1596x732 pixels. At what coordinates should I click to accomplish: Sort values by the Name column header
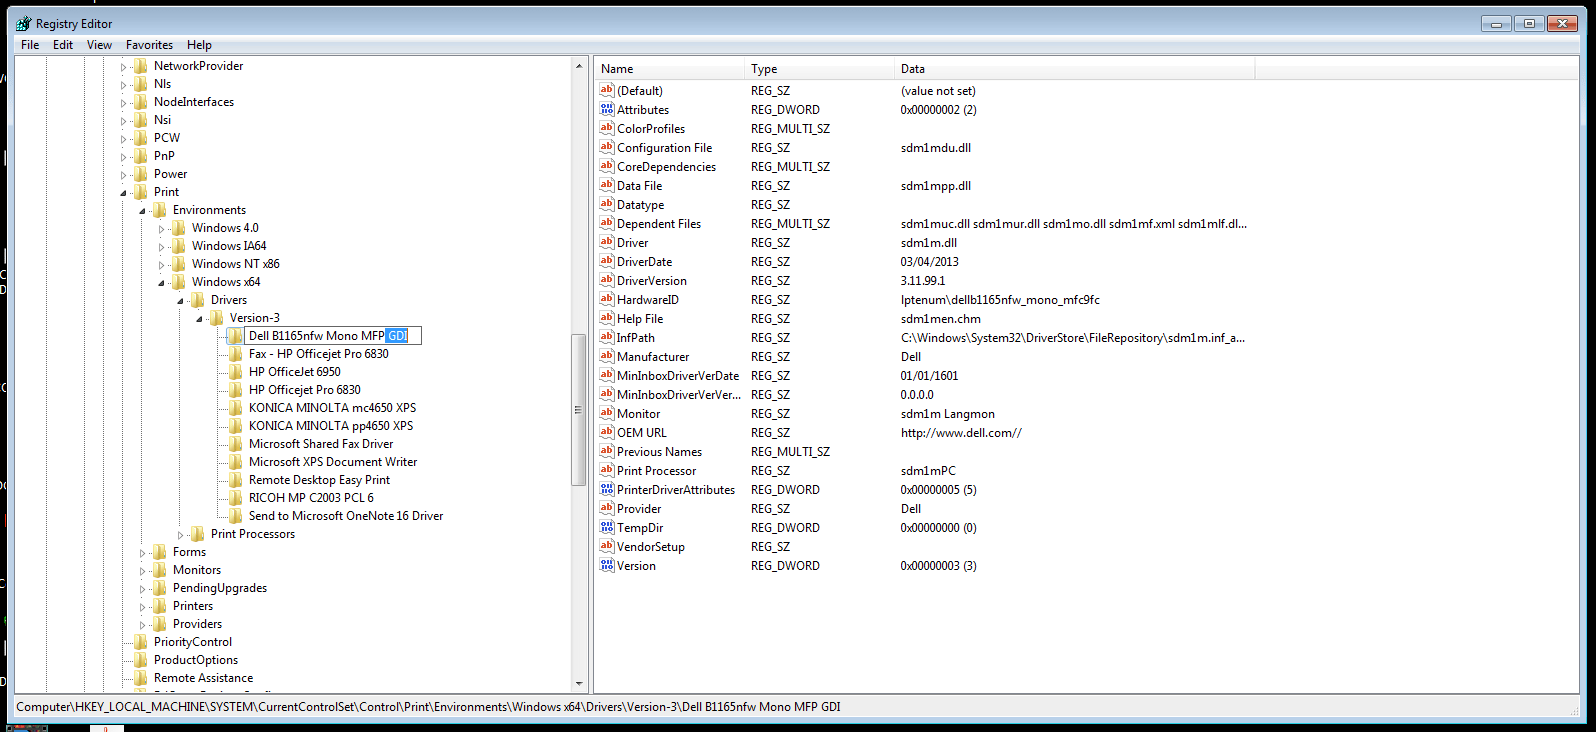click(x=671, y=69)
